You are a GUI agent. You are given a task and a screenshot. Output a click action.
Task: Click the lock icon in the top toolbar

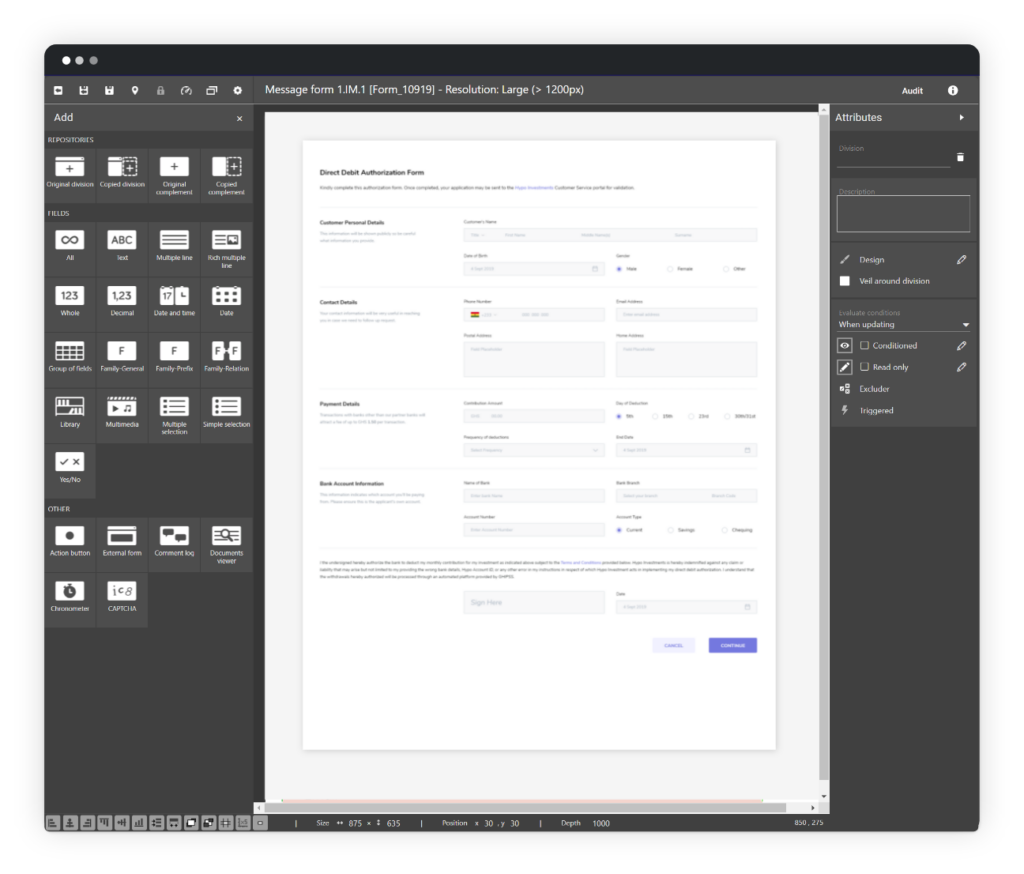click(160, 89)
